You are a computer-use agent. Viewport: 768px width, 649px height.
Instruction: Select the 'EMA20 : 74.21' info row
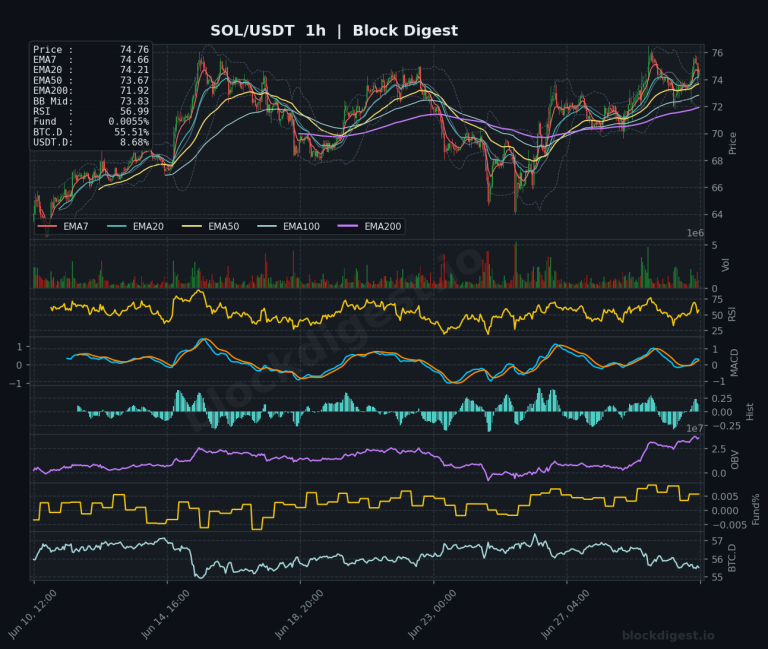point(91,70)
